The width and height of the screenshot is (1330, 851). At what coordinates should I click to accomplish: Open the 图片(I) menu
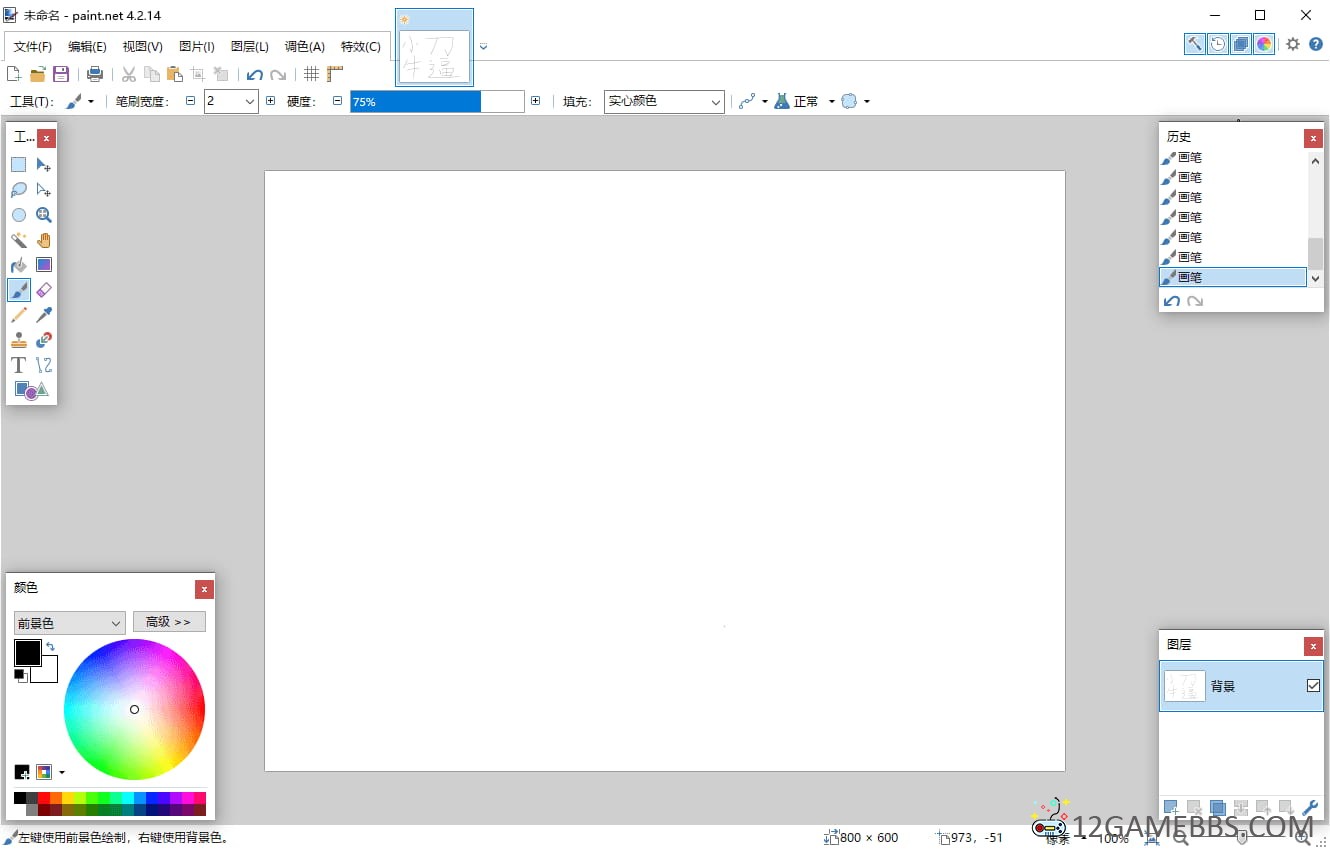(x=197, y=46)
